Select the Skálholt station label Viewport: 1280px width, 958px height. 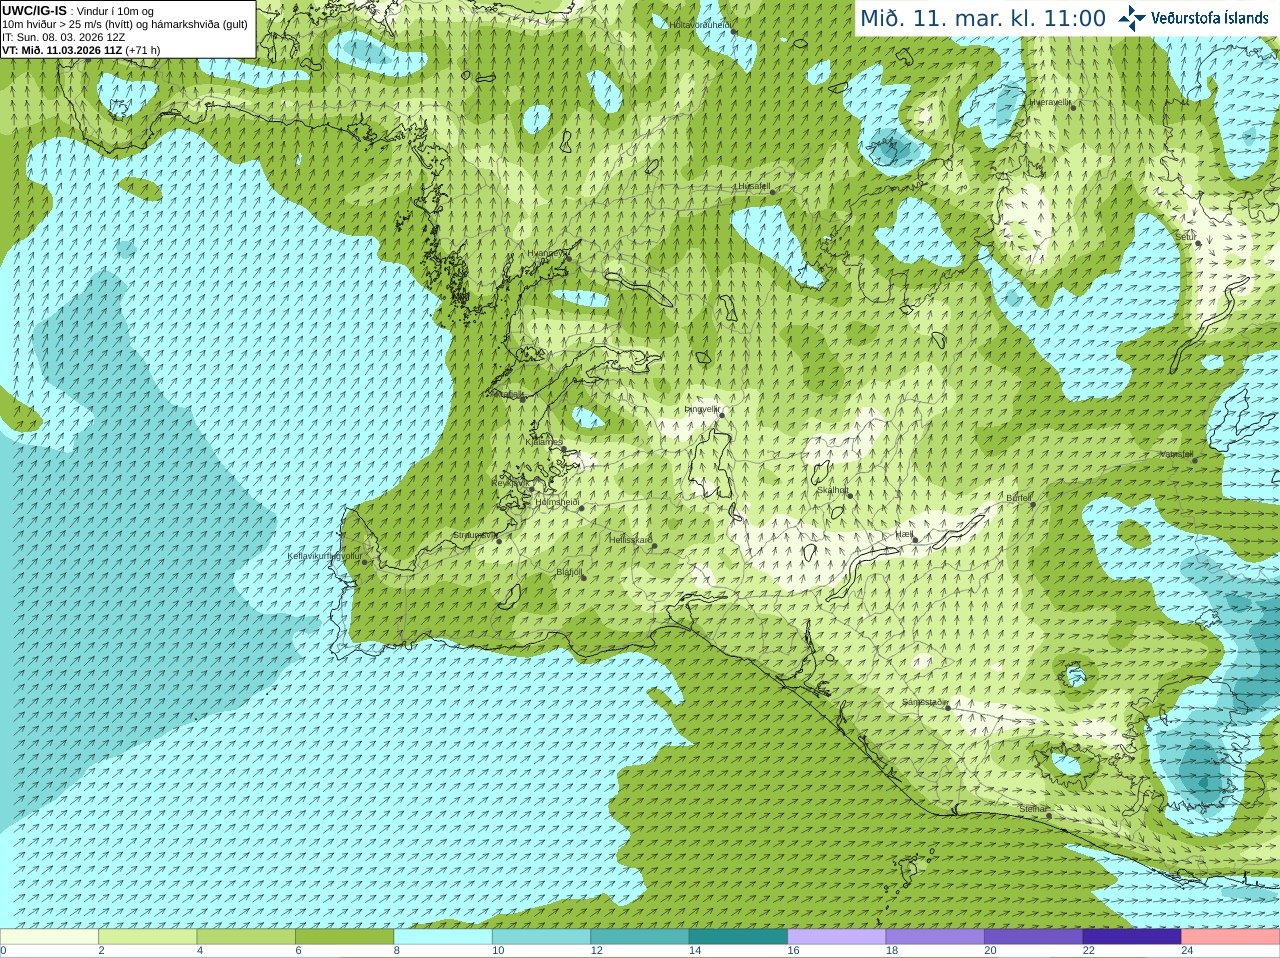tap(832, 490)
